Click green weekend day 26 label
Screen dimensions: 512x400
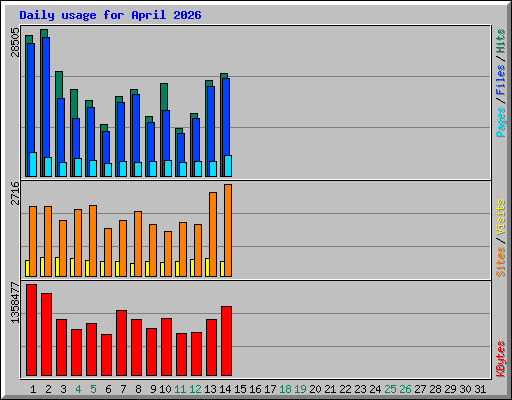[405, 389]
